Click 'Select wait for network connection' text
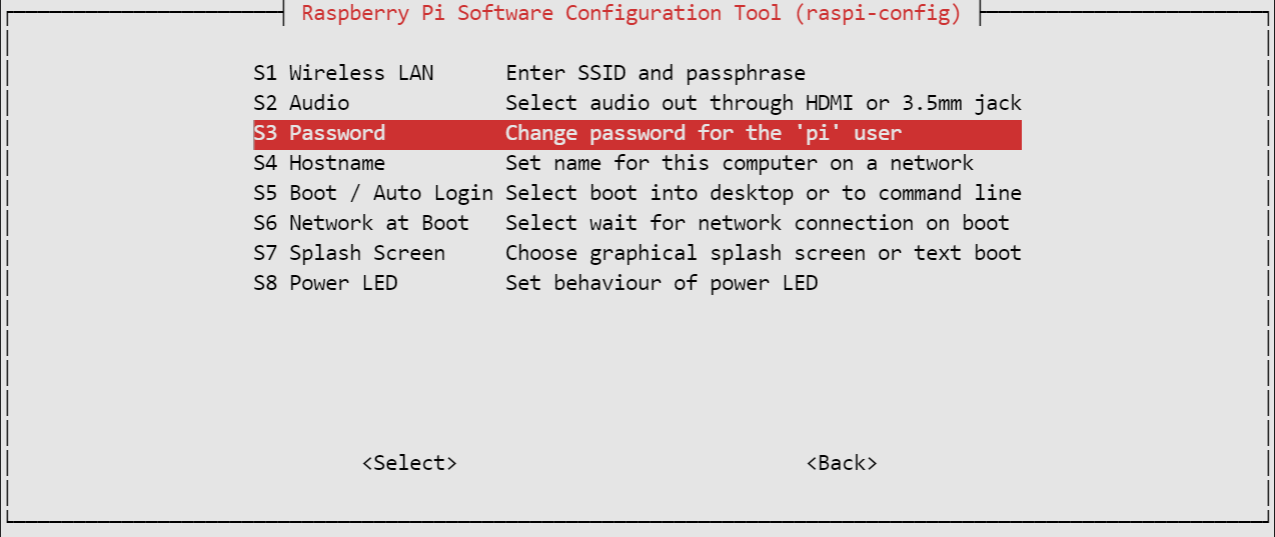Screen dimensions: 1275x537 [x=709, y=223]
